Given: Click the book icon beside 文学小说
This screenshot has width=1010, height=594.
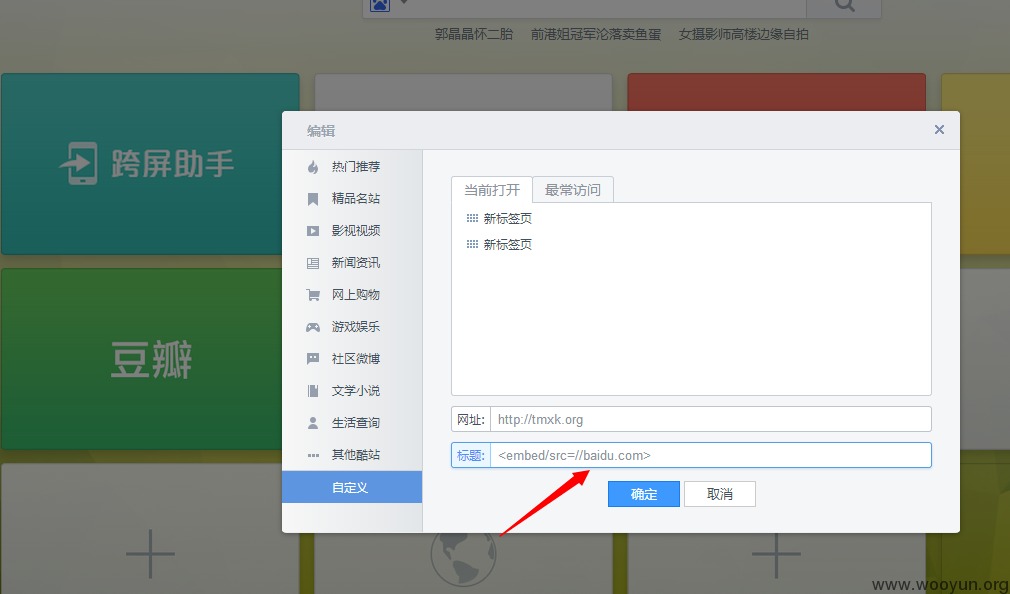Looking at the screenshot, I should (313, 390).
